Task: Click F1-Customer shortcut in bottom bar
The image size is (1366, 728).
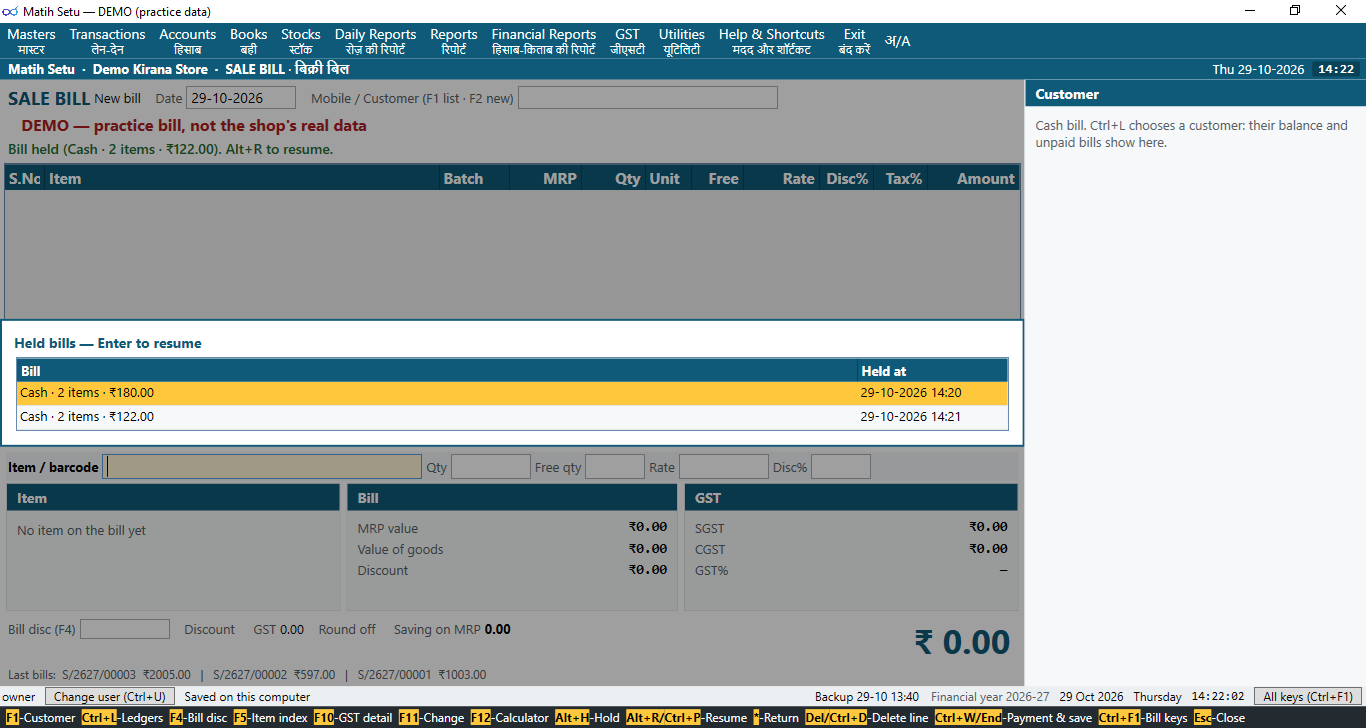Action: click(x=40, y=718)
